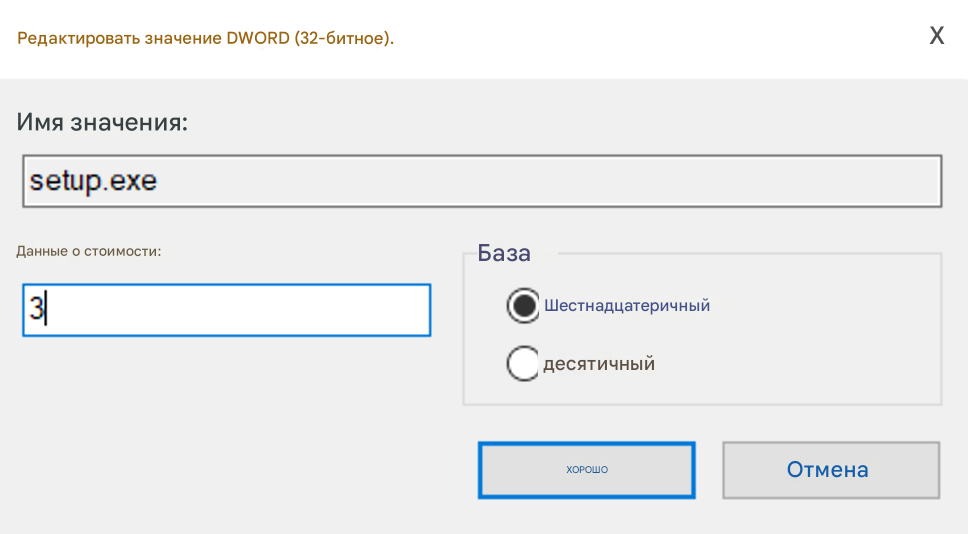Select the Шестнадцатеричный radio button circle
This screenshot has width=968, height=534.
click(523, 306)
